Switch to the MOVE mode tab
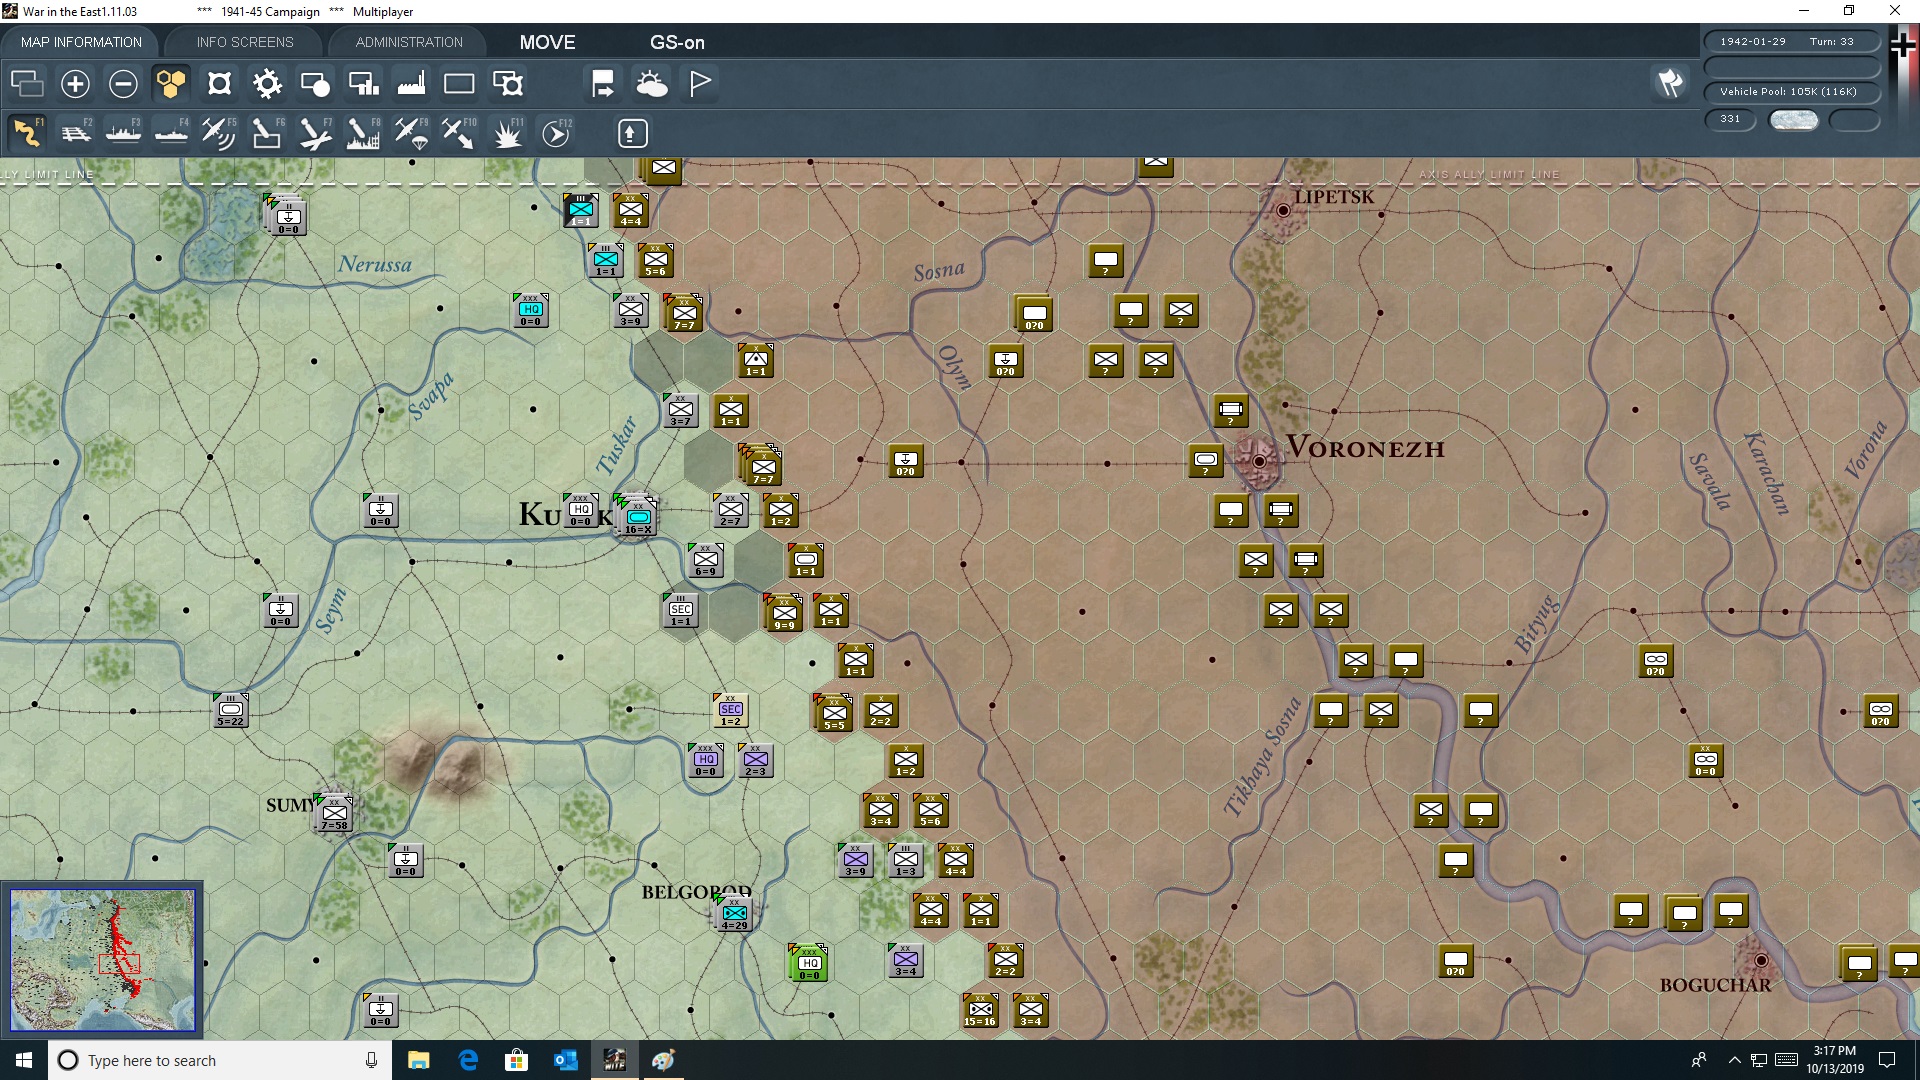The width and height of the screenshot is (1920, 1080). [x=546, y=42]
